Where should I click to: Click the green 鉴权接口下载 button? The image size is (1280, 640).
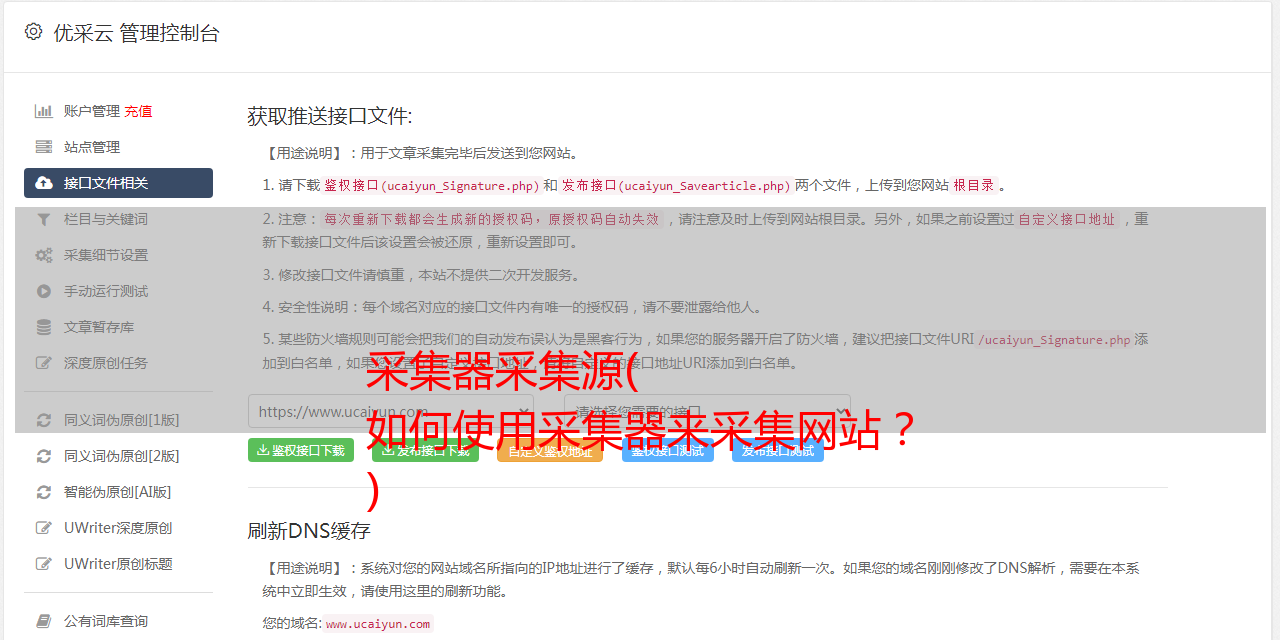pos(301,450)
